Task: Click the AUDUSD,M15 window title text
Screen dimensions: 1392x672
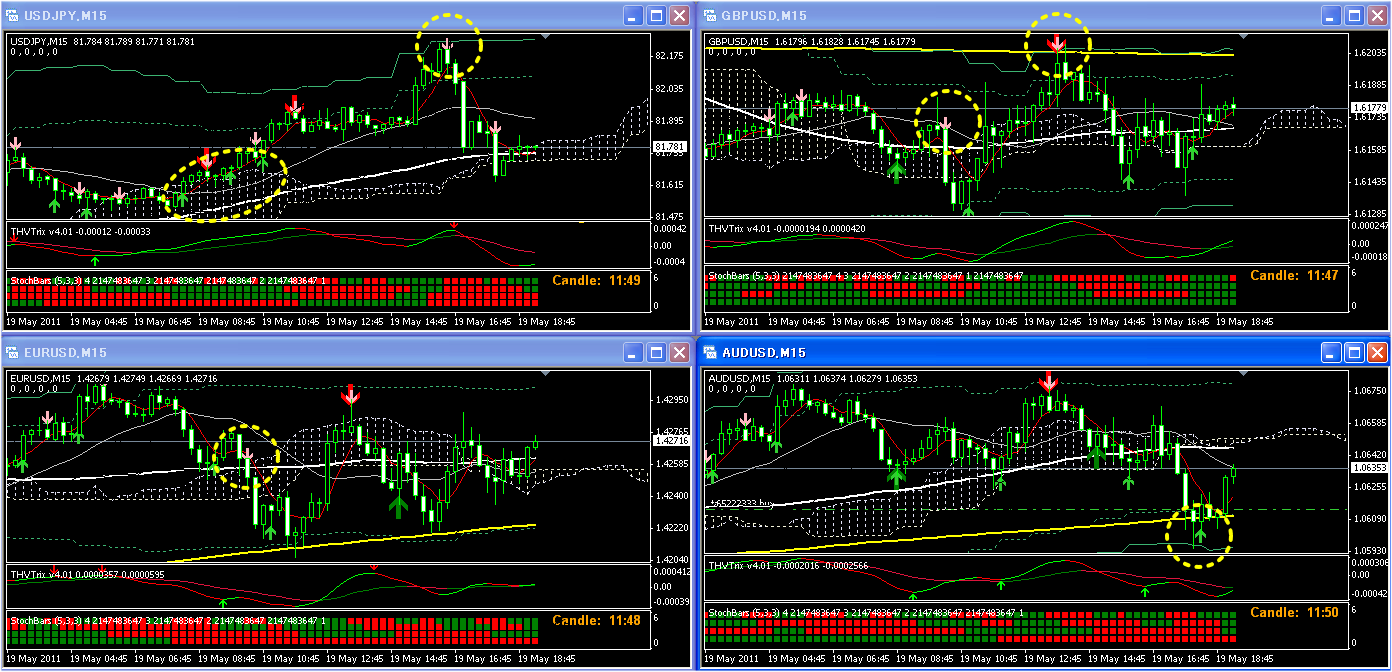Action: 764,353
